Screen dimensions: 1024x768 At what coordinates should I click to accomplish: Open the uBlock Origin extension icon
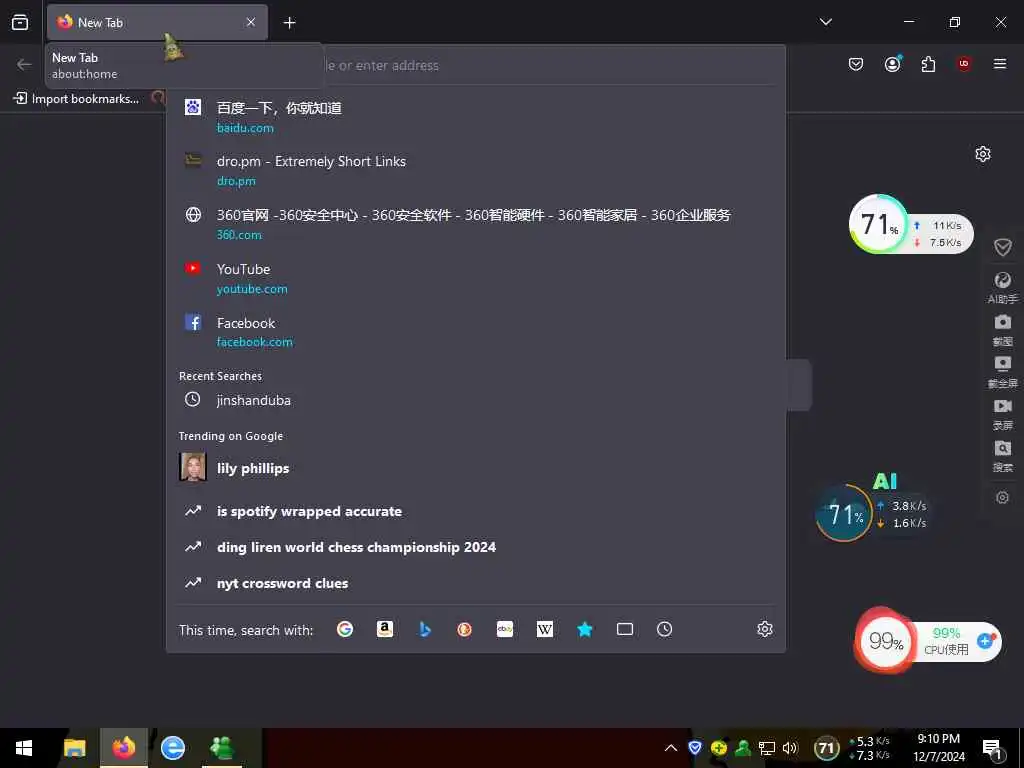(964, 63)
